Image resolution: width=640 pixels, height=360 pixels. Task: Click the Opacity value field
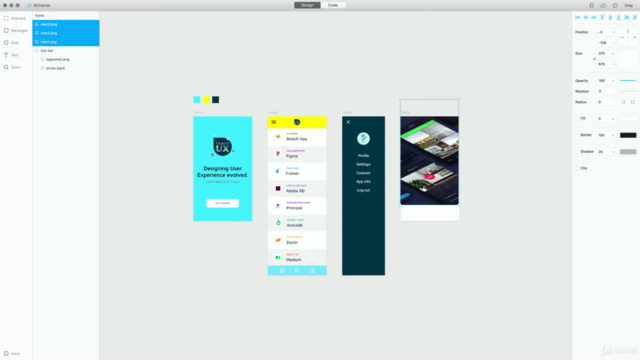click(x=605, y=81)
